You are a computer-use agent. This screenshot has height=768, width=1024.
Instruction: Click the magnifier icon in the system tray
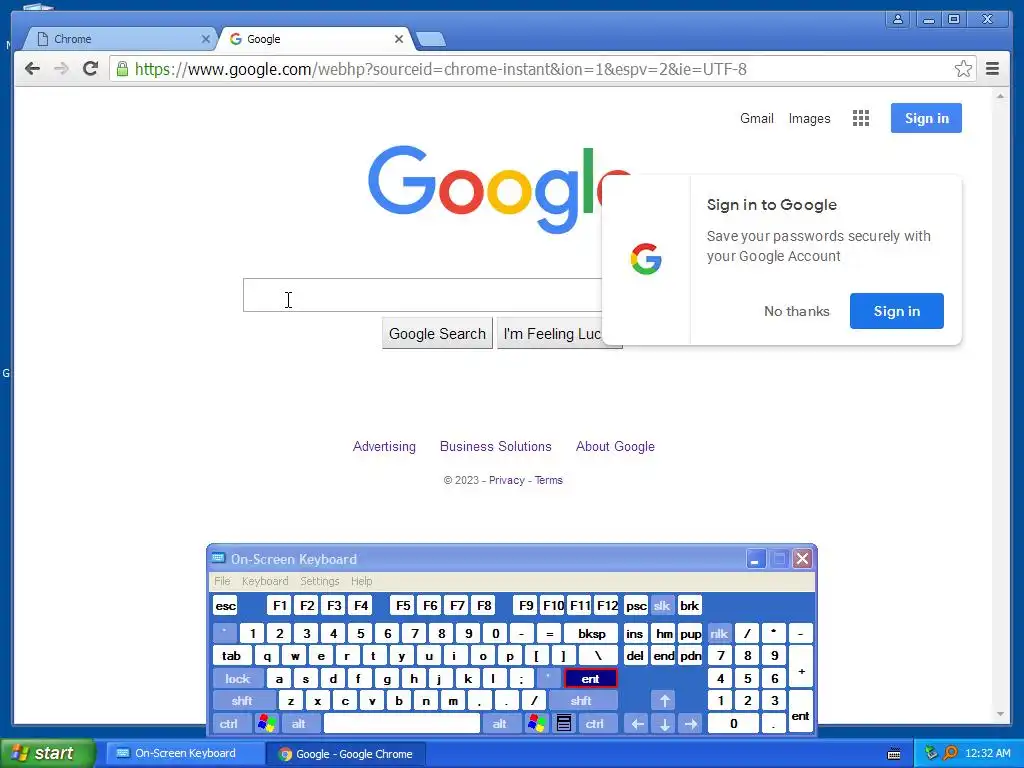[950, 754]
